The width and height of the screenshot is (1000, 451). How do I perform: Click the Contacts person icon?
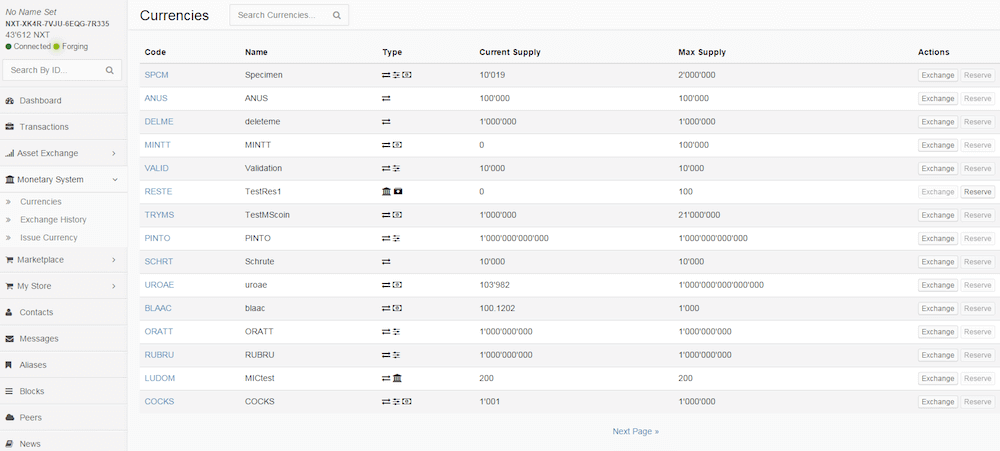point(10,313)
